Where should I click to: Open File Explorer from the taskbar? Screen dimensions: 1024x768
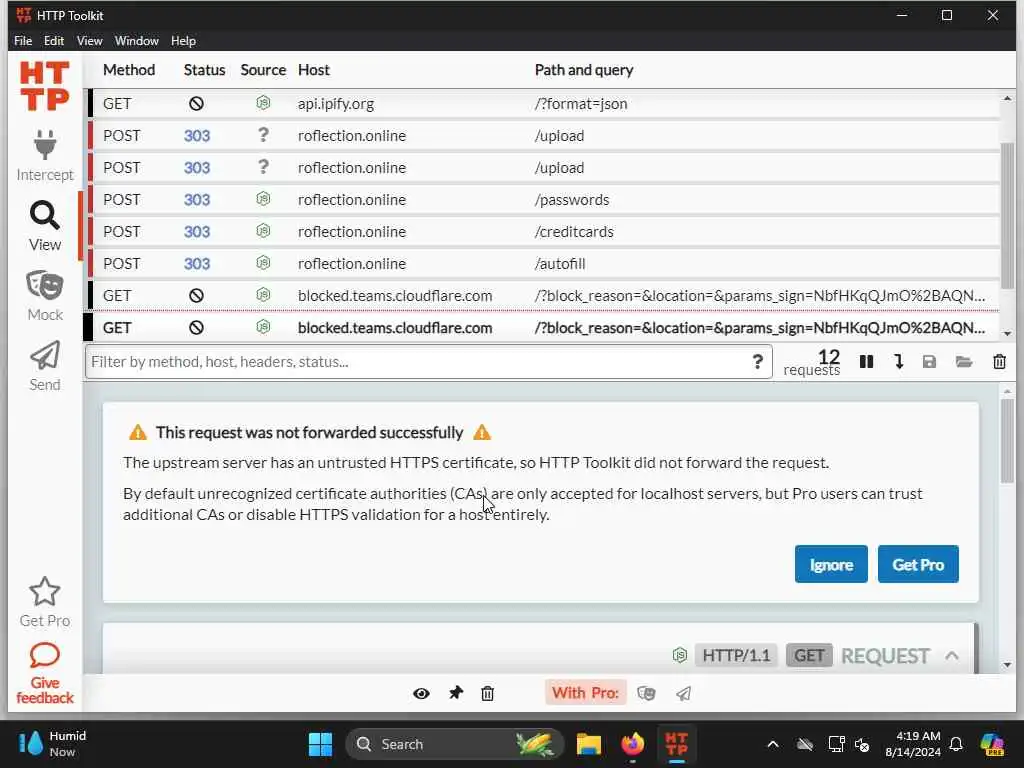pos(588,744)
